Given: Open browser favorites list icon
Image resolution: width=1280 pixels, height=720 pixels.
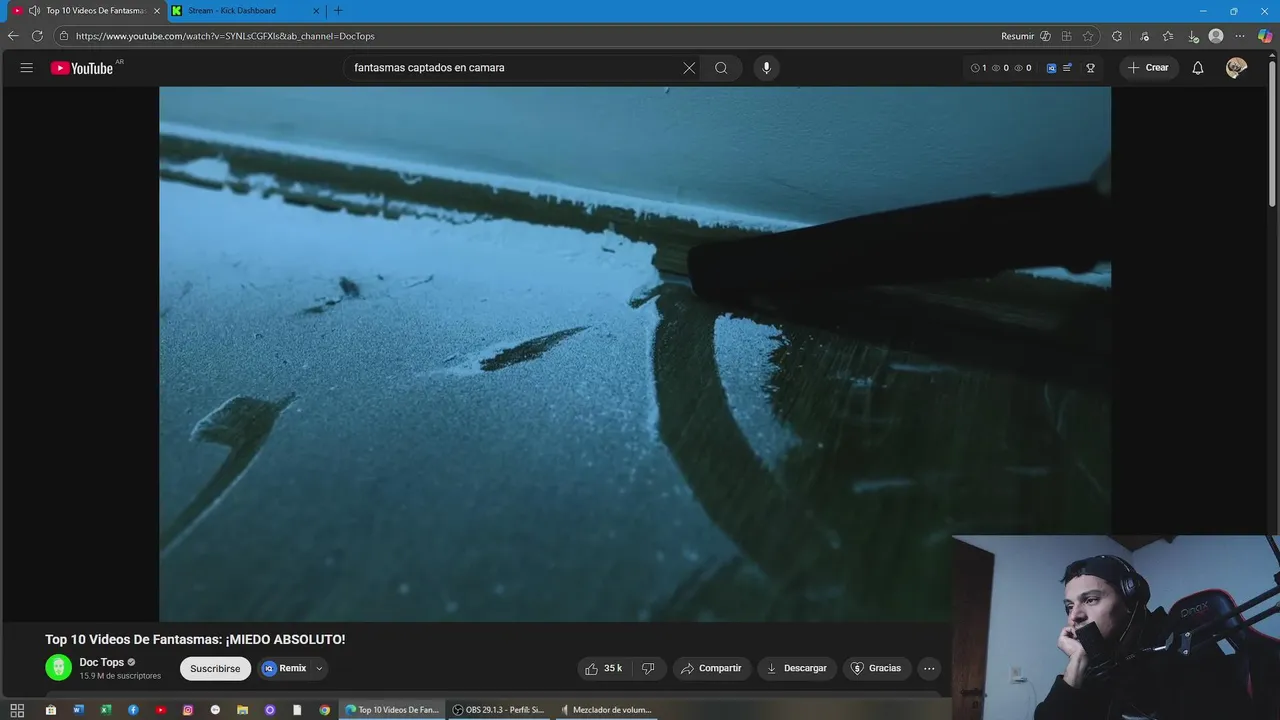Looking at the screenshot, I should click(x=1168, y=36).
